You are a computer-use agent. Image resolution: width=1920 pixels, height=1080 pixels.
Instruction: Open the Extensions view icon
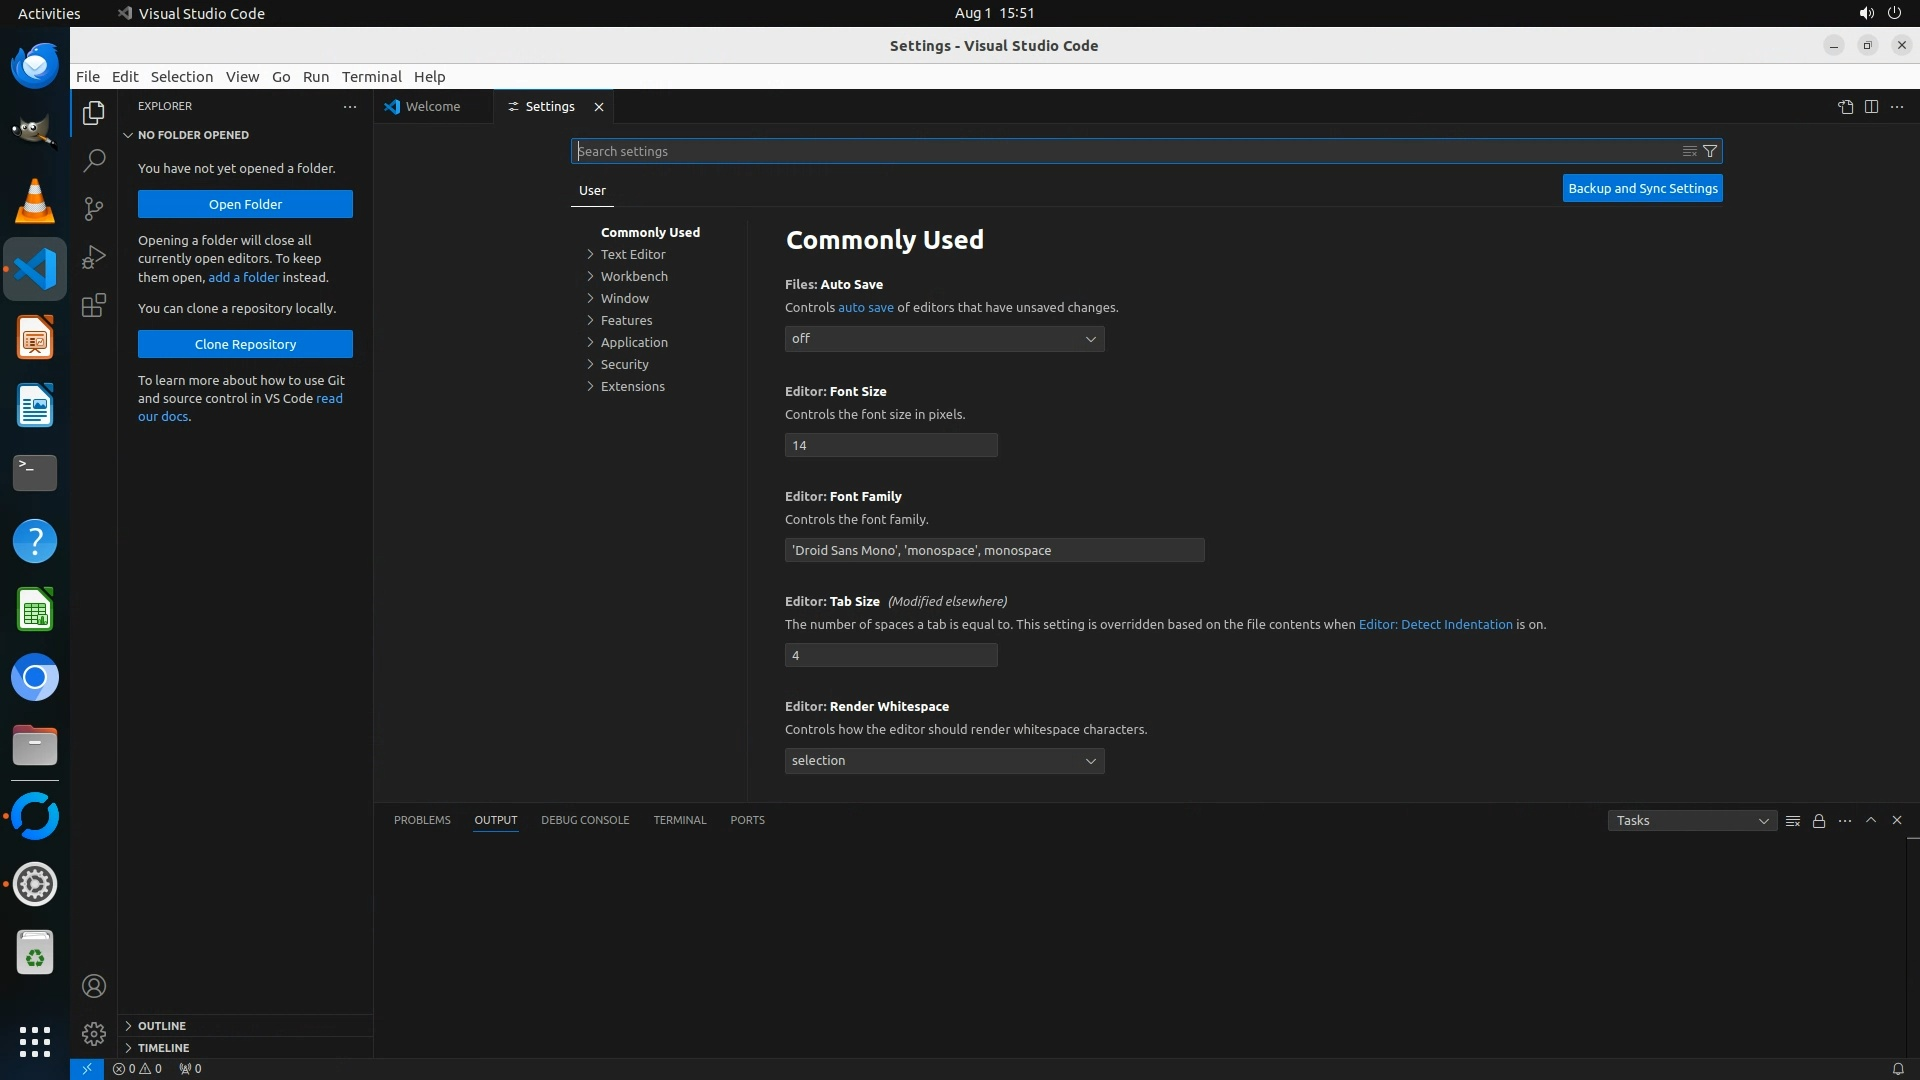click(94, 305)
